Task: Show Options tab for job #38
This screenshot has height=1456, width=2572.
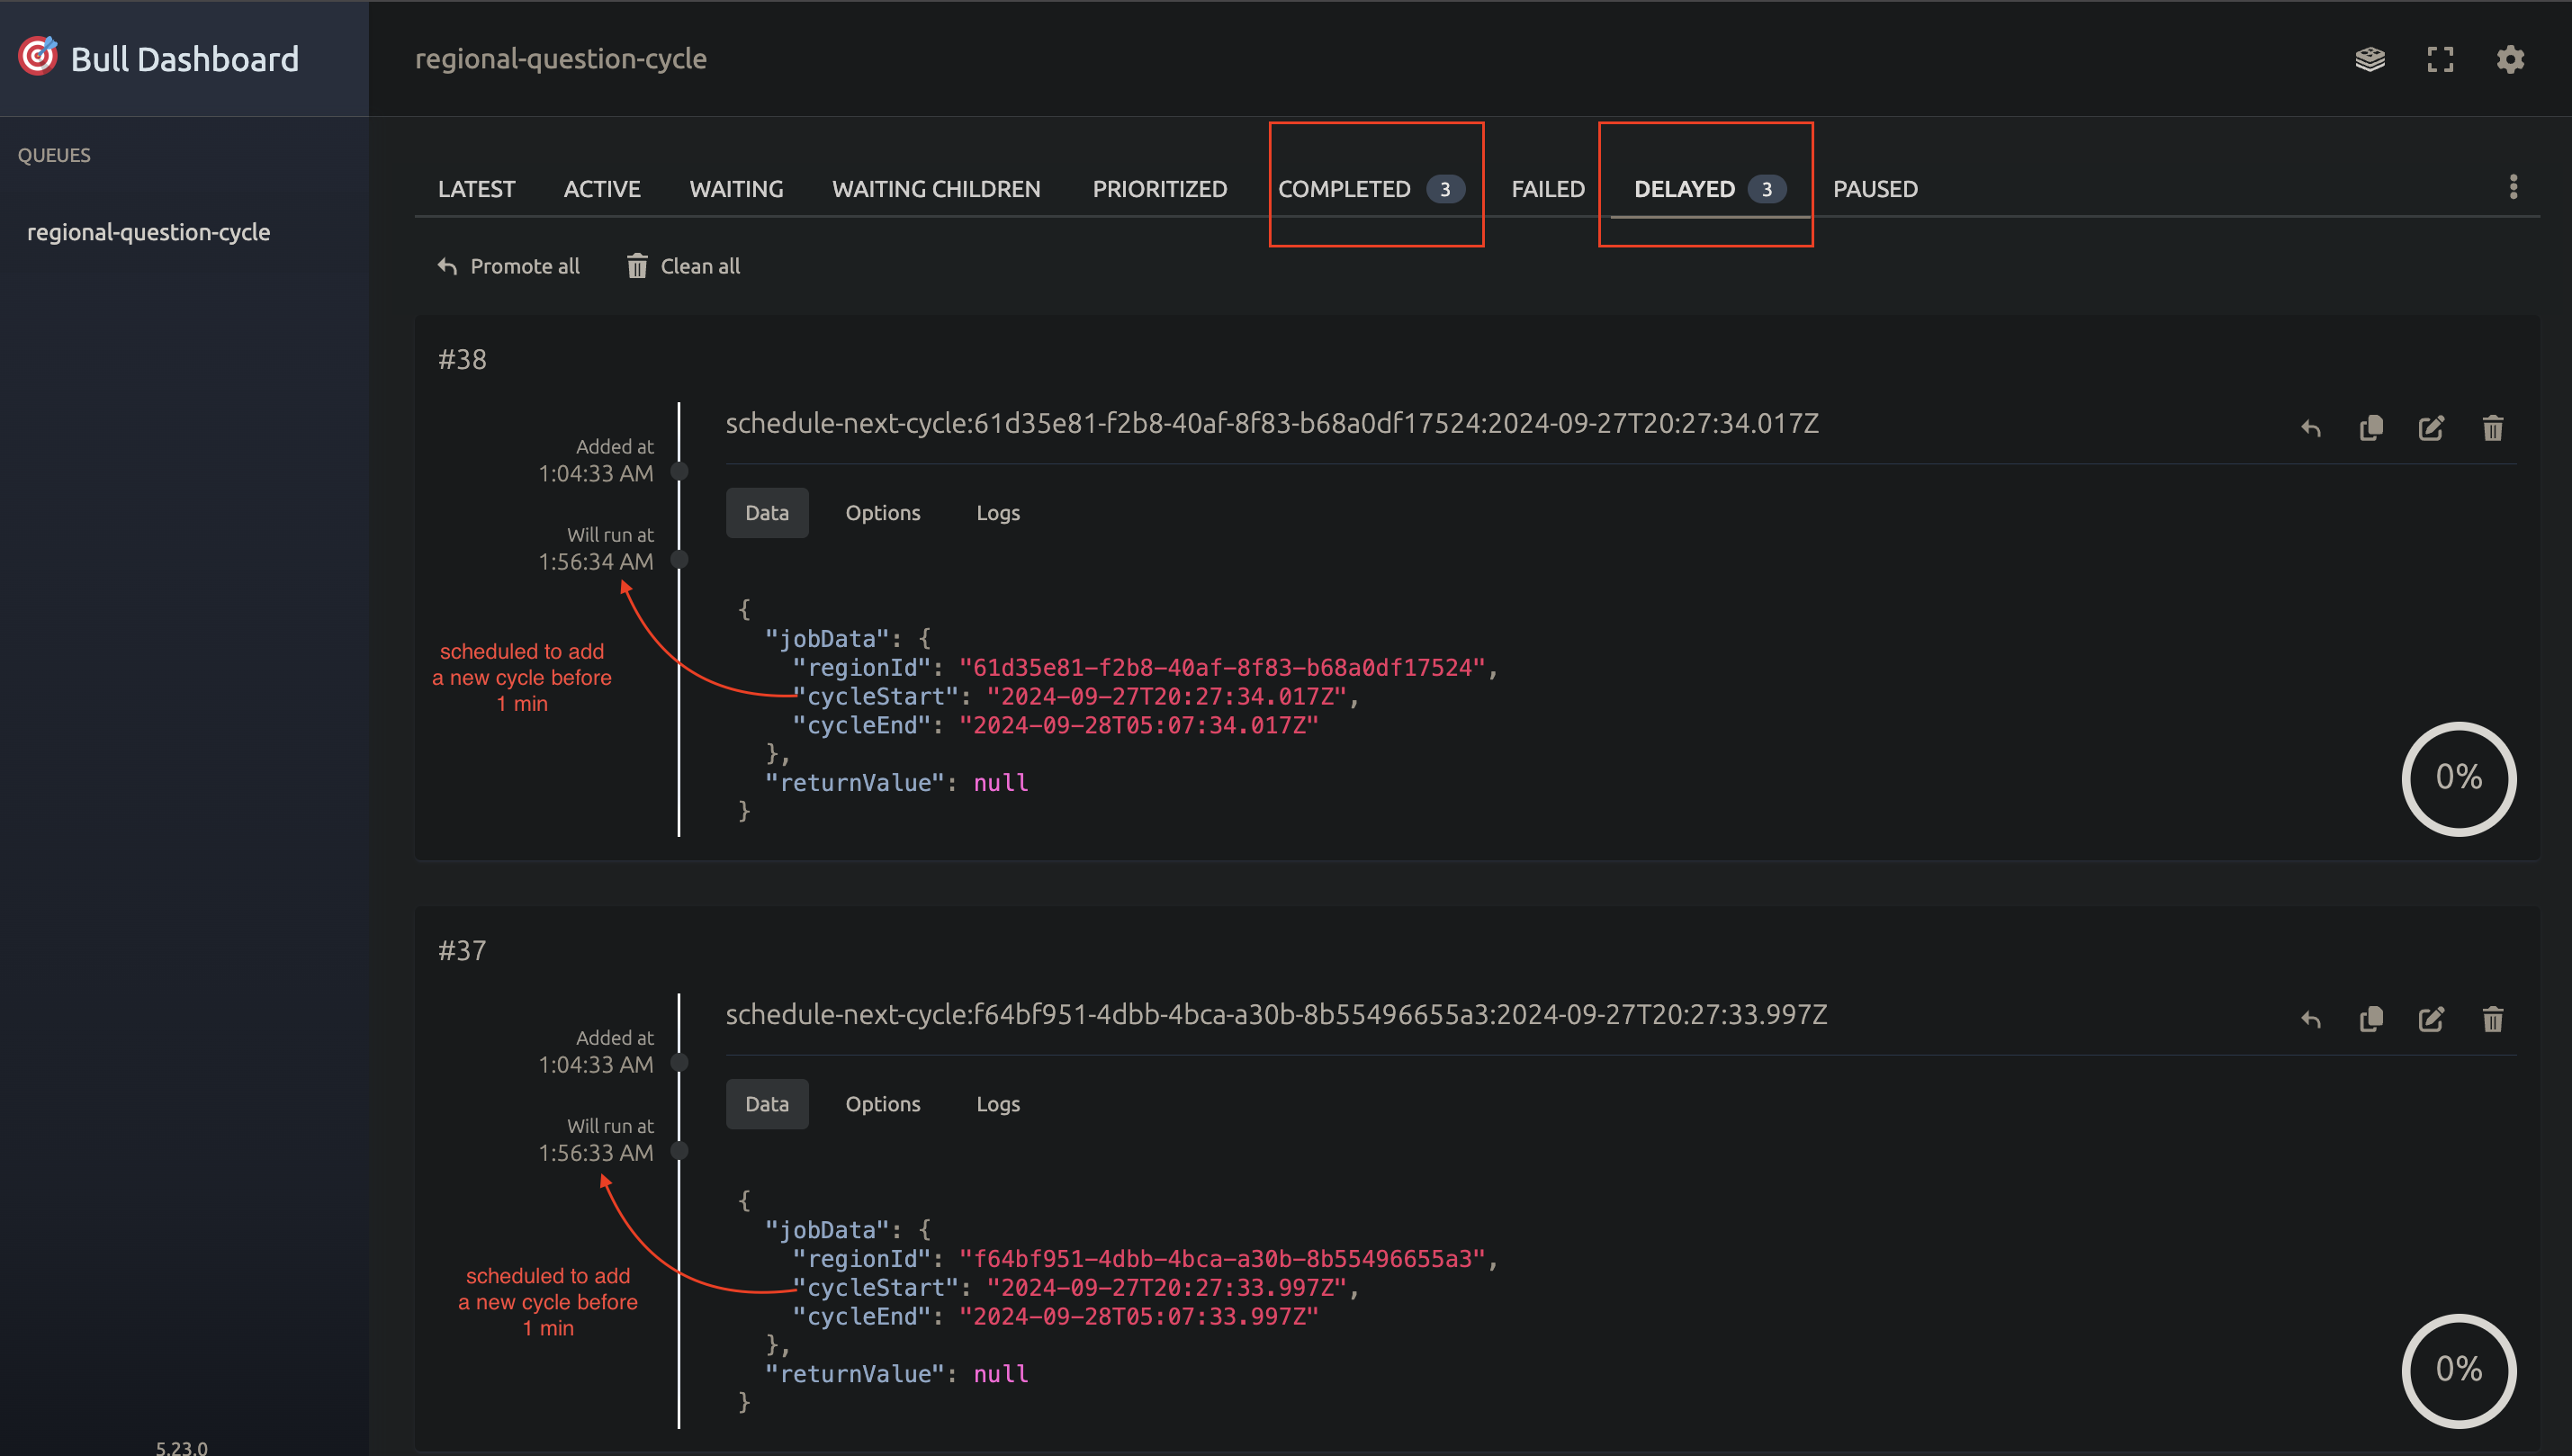Action: (x=882, y=513)
